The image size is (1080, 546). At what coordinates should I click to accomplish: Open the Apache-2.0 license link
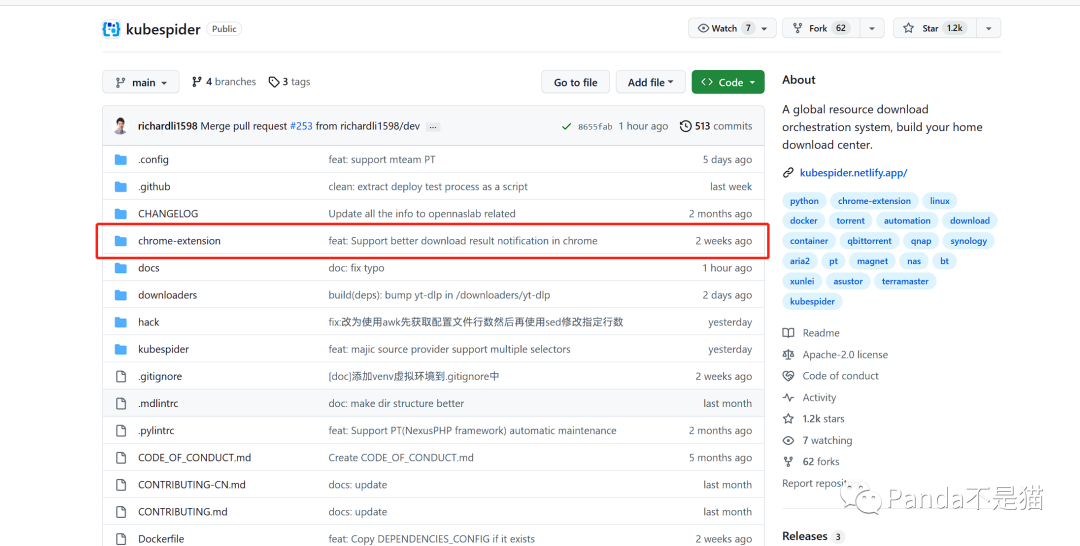click(845, 355)
